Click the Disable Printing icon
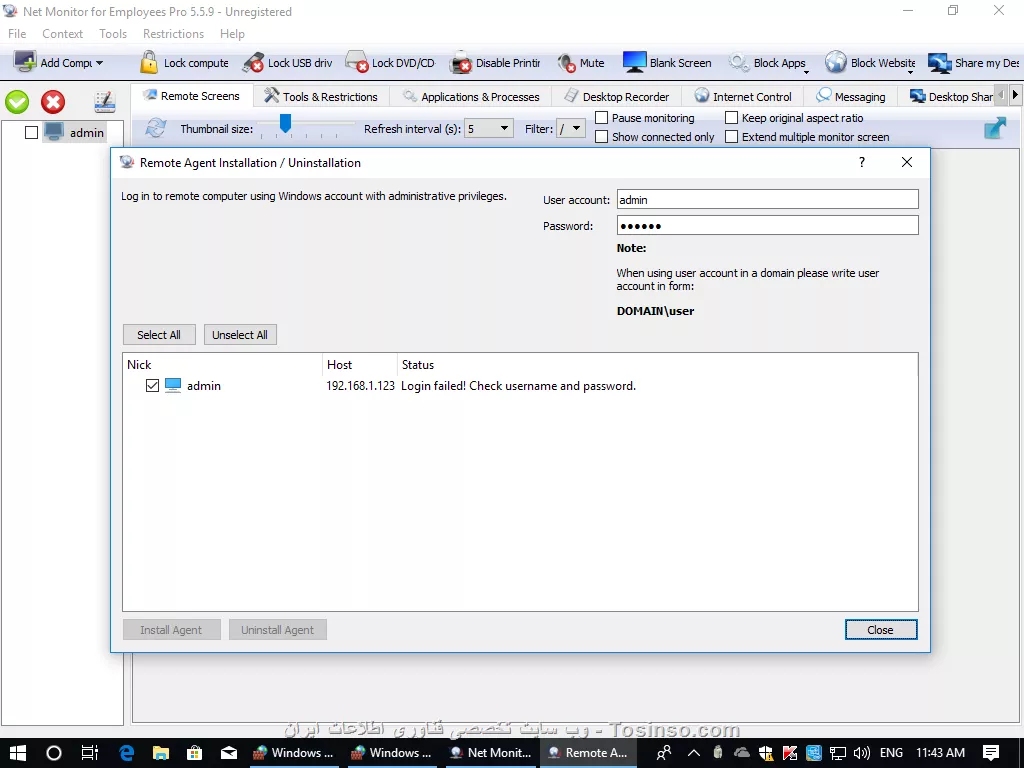Image resolution: width=1024 pixels, height=768 pixels. pyautogui.click(x=461, y=63)
